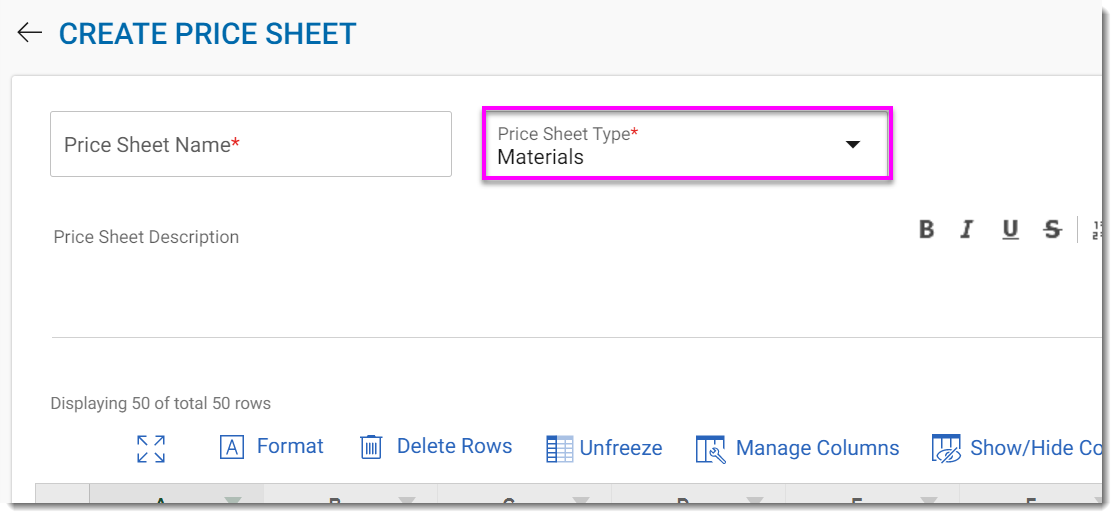The height and width of the screenshot is (518, 1117).
Task: Click the Delete Rows text label
Action: pos(454,446)
